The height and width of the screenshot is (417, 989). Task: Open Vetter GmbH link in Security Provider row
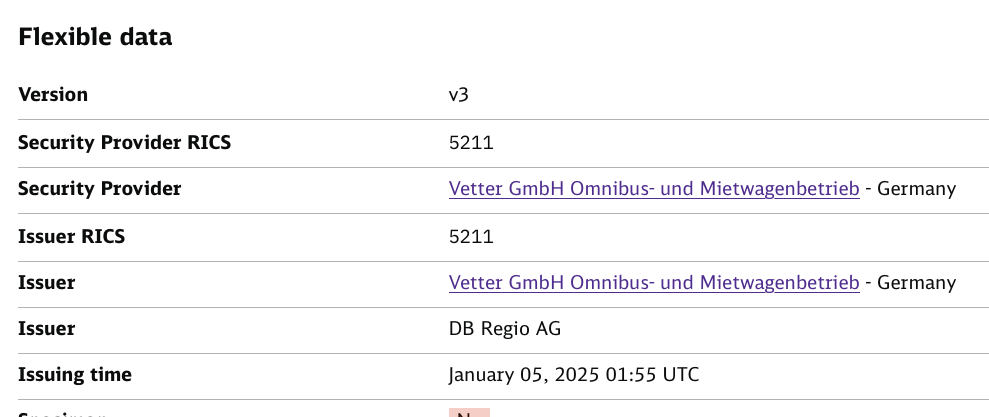click(654, 189)
